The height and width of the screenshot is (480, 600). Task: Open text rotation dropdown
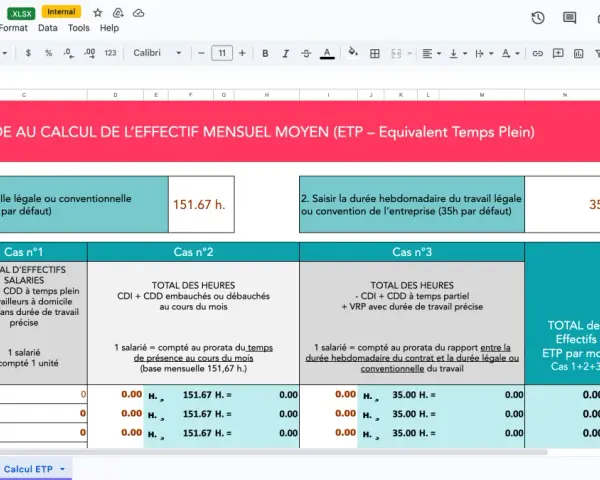[x=510, y=54]
